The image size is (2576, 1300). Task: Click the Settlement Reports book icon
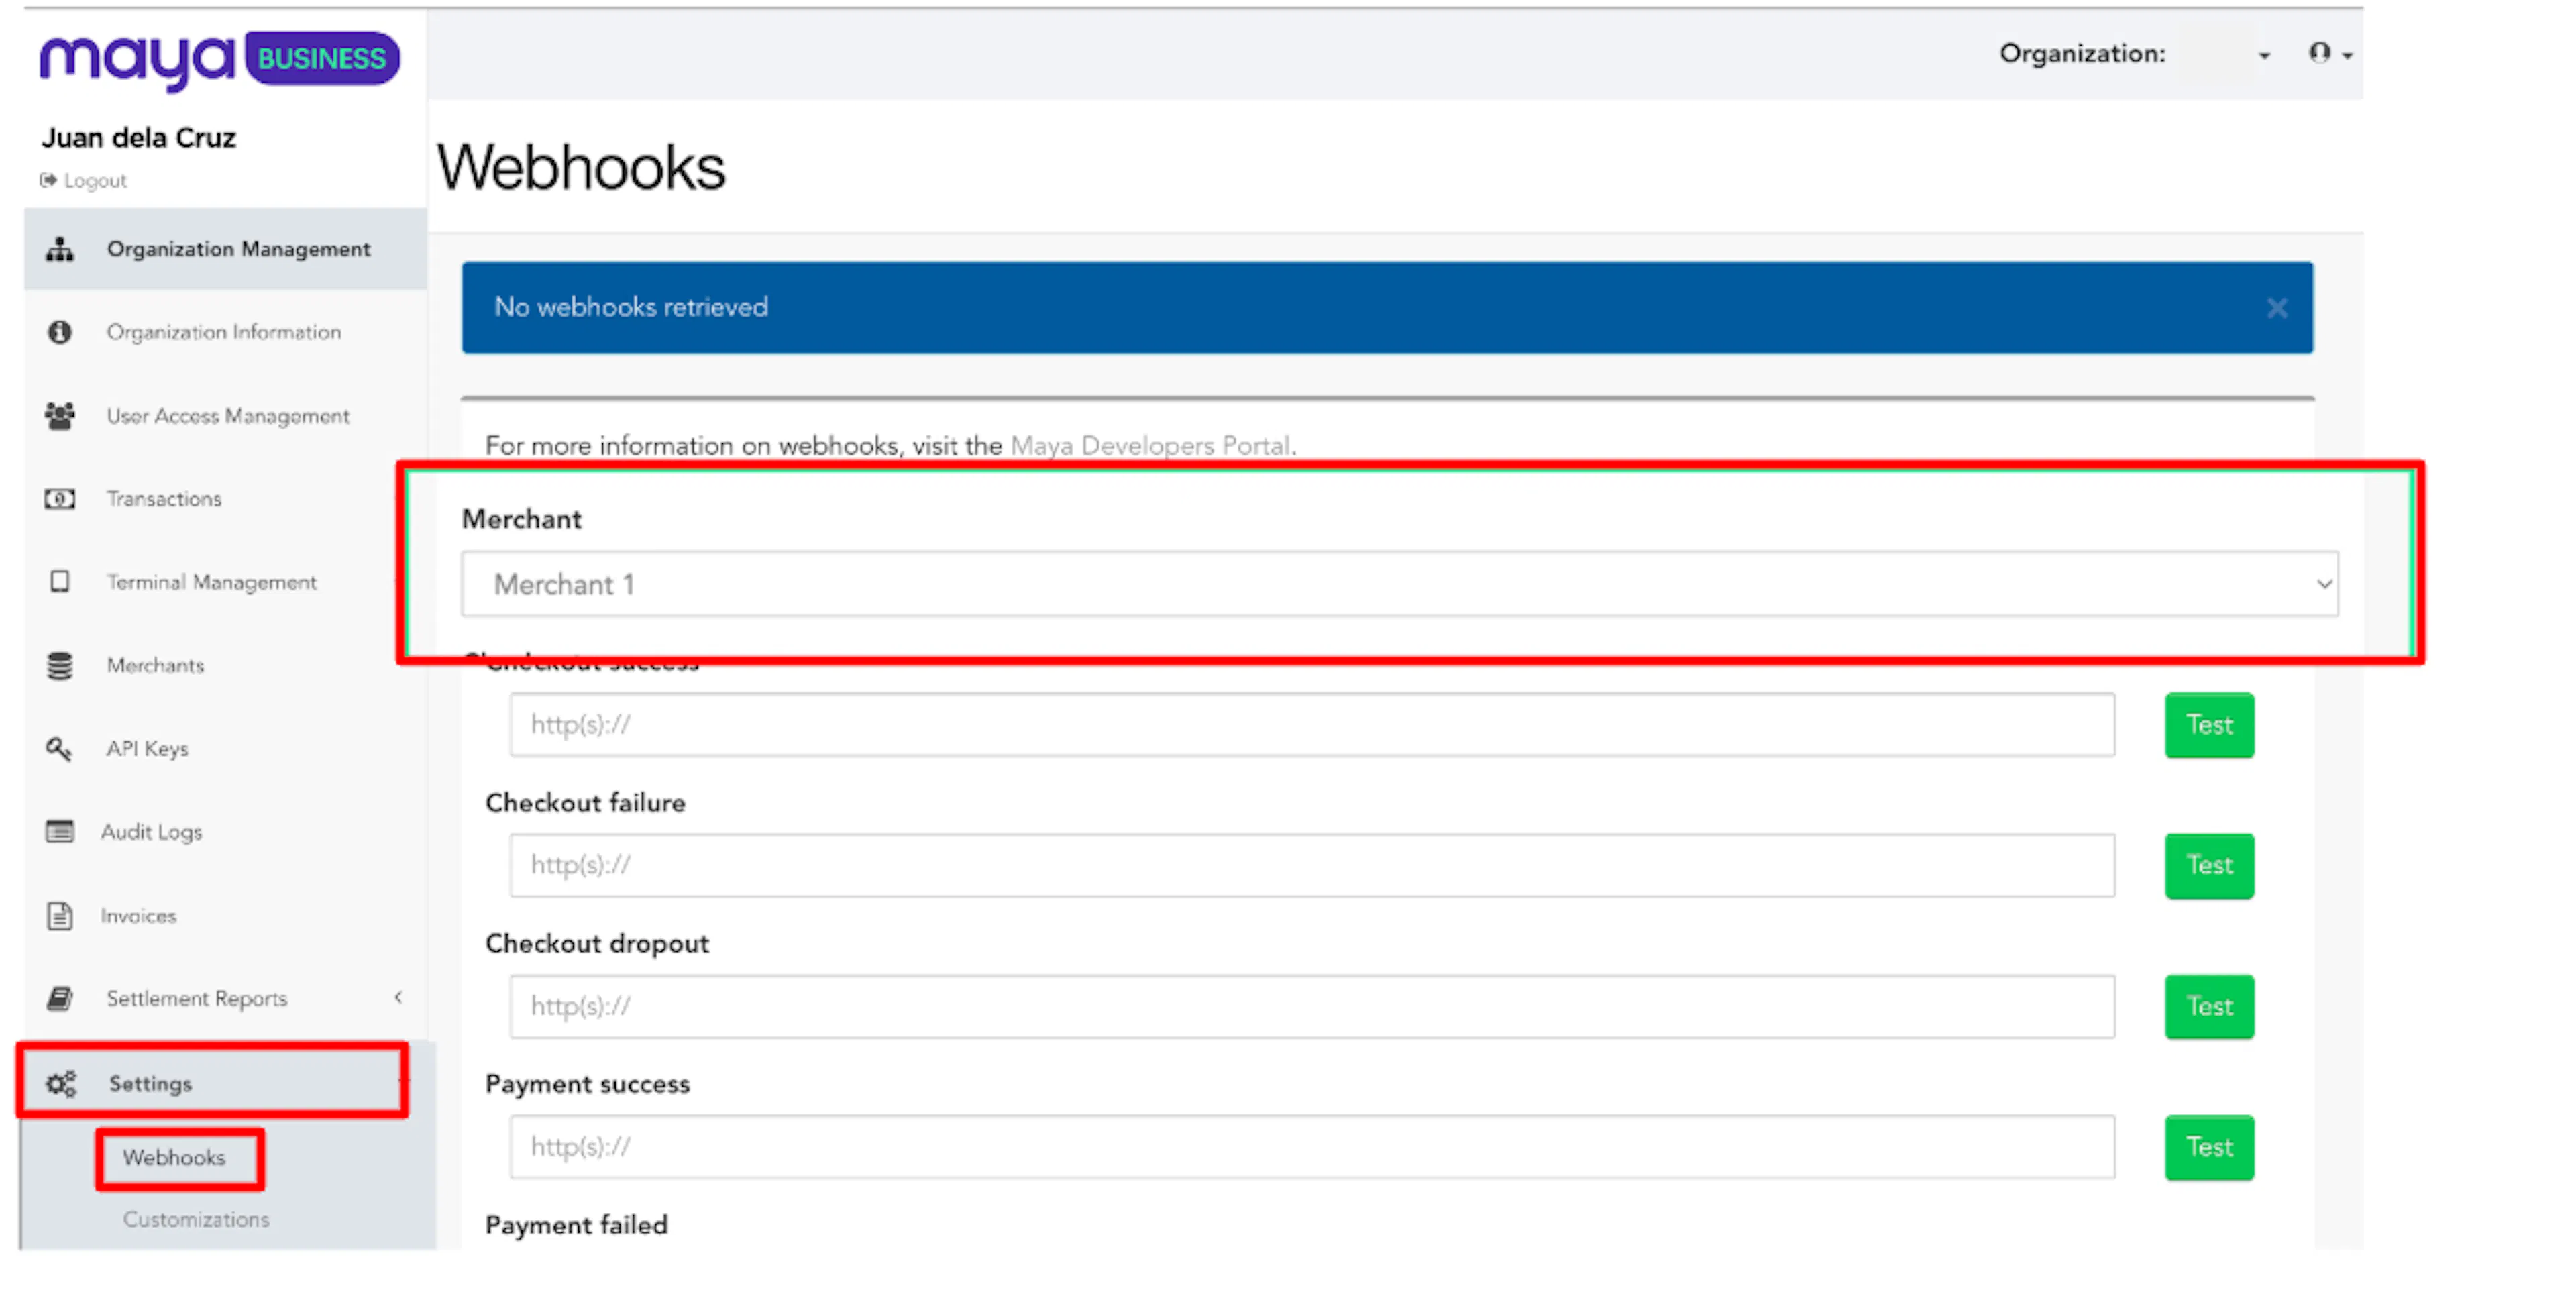[60, 999]
